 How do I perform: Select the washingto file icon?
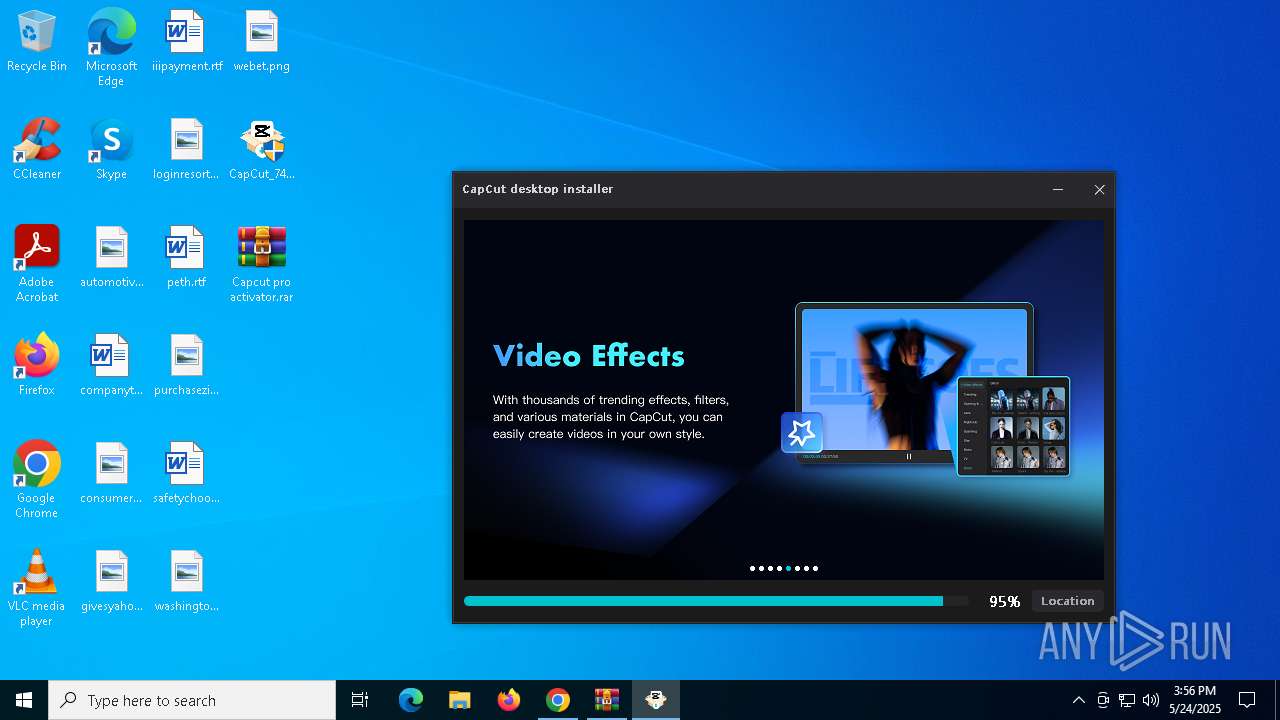[186, 582]
